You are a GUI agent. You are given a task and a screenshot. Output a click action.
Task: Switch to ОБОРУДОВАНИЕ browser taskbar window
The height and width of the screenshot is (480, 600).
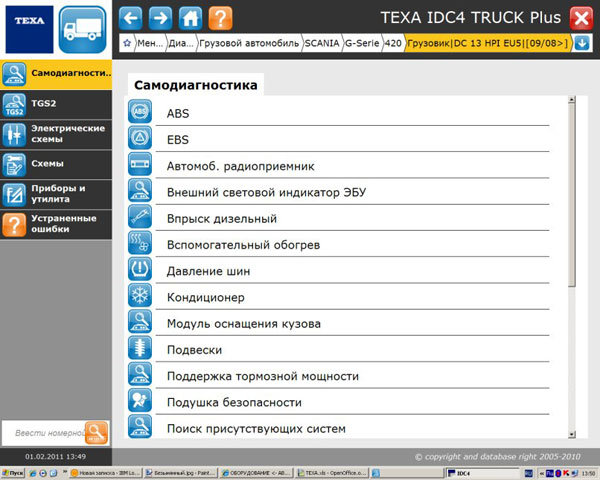[x=257, y=473]
